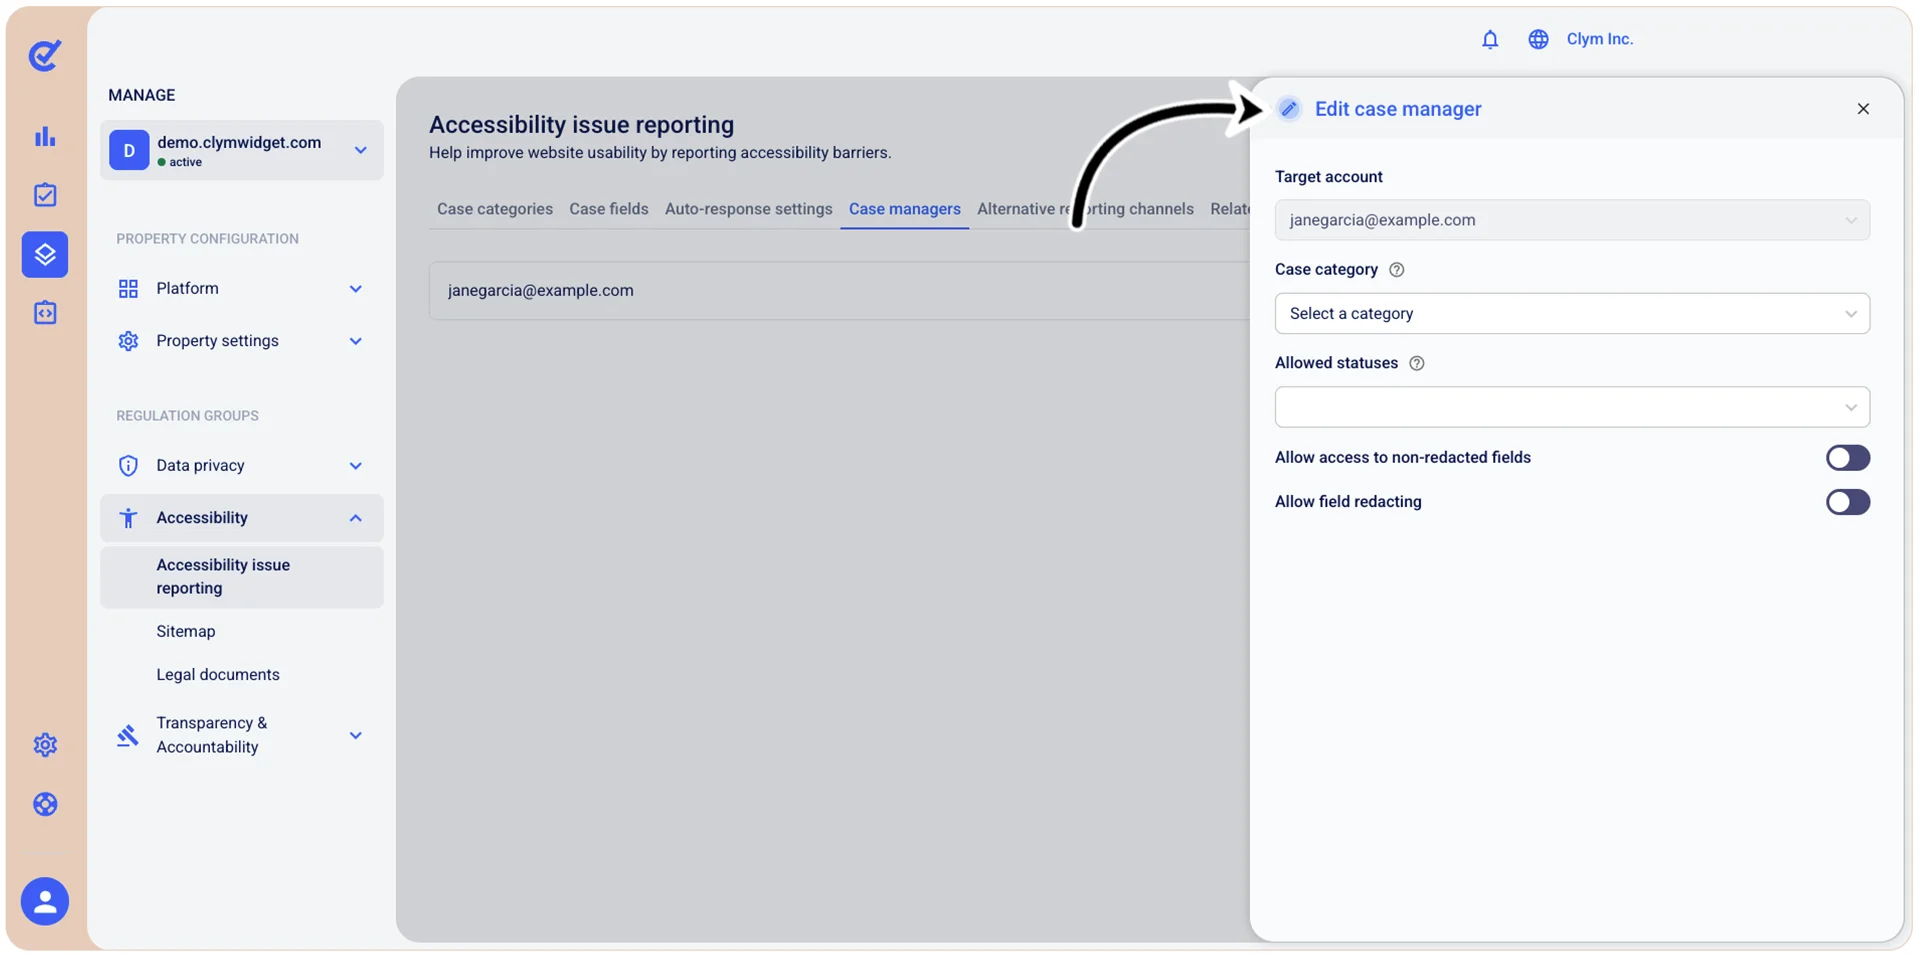Screen dimensions: 1917x955
Task: Open the checklist tasks sidebar icon
Action: [x=45, y=195]
